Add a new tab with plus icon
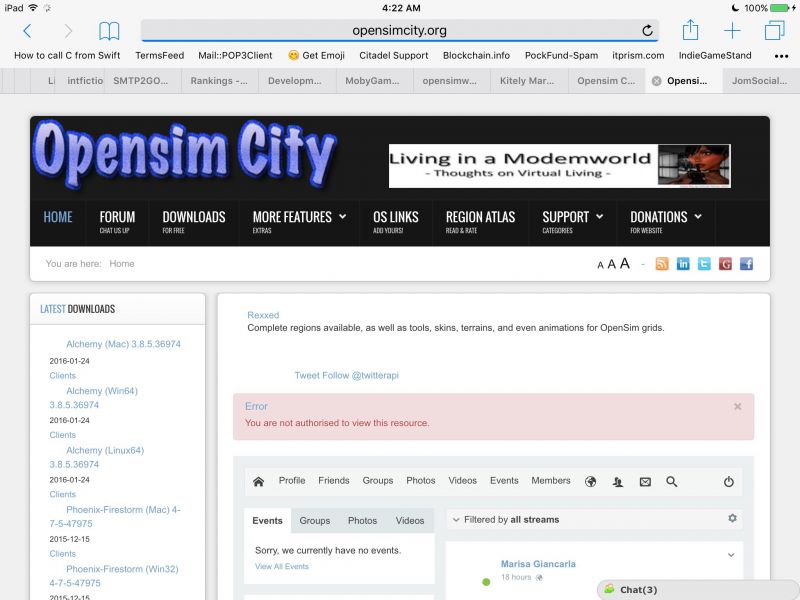 [732, 31]
